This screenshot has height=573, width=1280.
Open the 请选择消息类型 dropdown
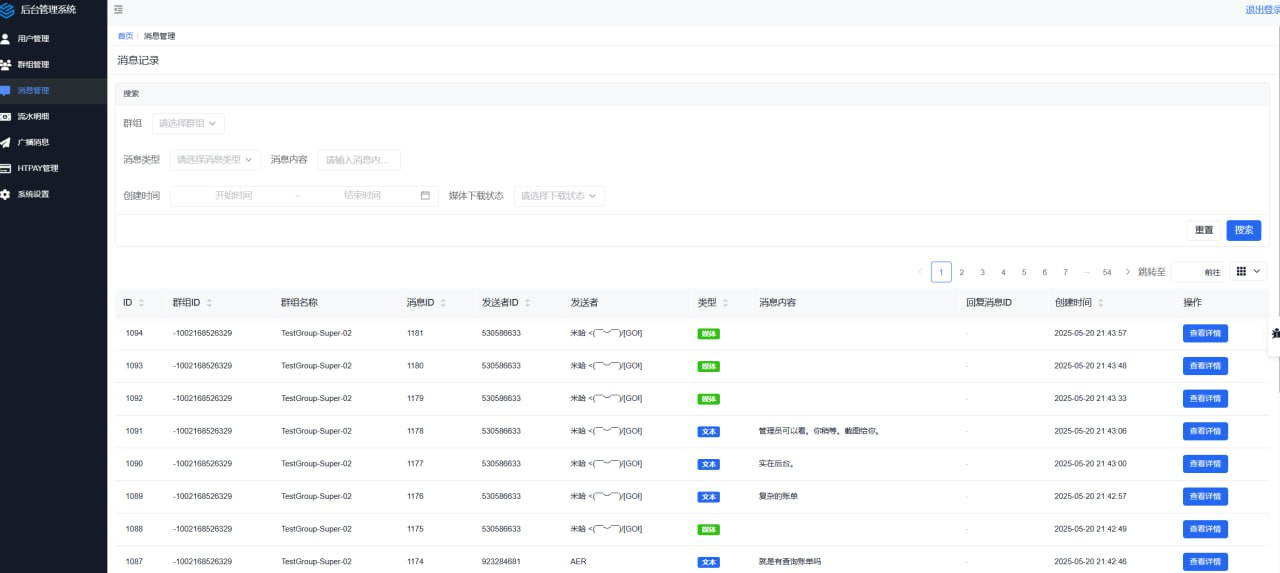[215, 159]
